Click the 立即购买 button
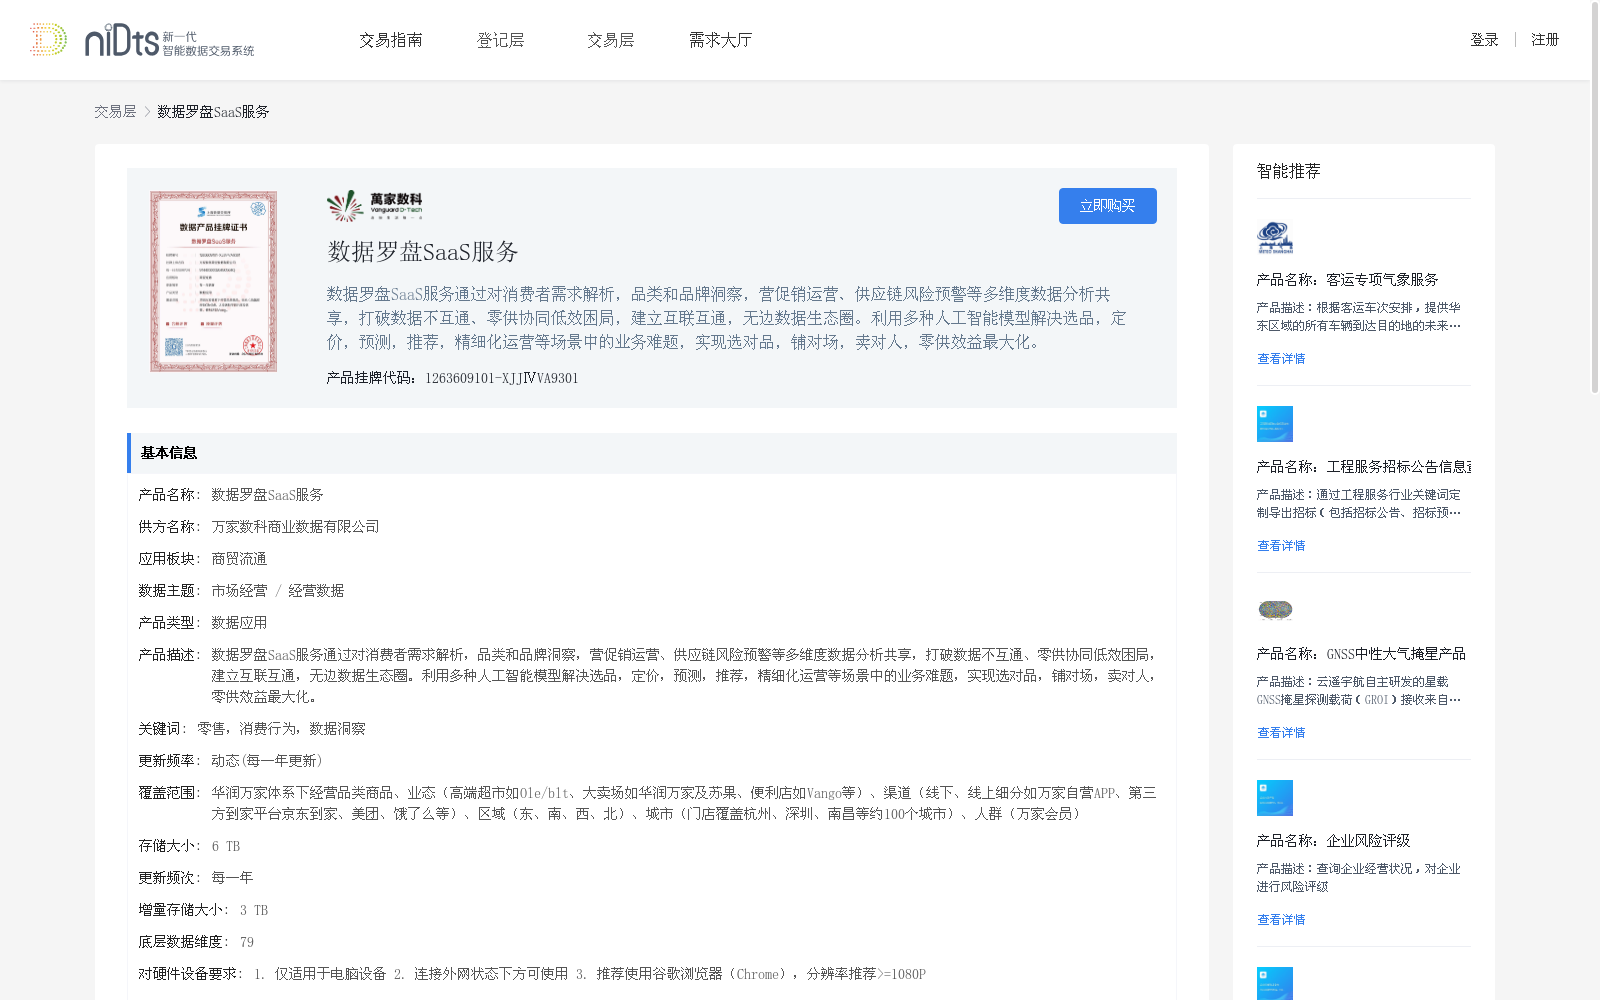Viewport: 1600px width, 1000px height. pyautogui.click(x=1108, y=206)
